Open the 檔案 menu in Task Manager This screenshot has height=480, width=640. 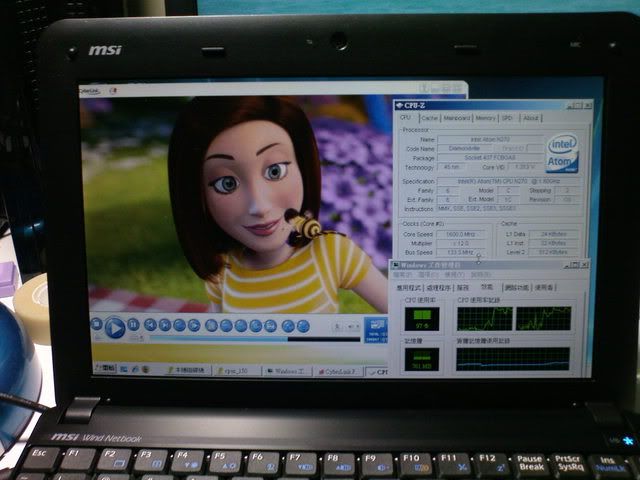coord(403,275)
